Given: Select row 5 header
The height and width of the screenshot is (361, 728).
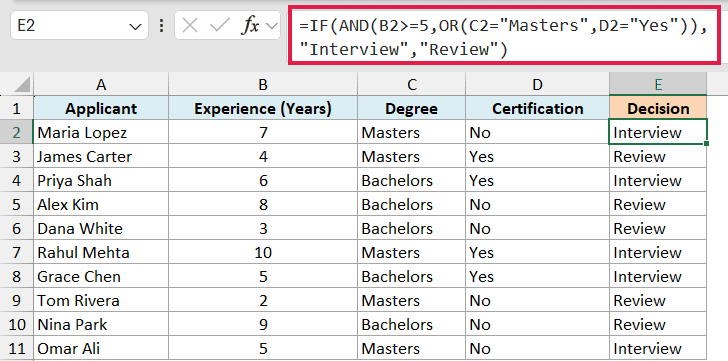Looking at the screenshot, I should tap(17, 204).
